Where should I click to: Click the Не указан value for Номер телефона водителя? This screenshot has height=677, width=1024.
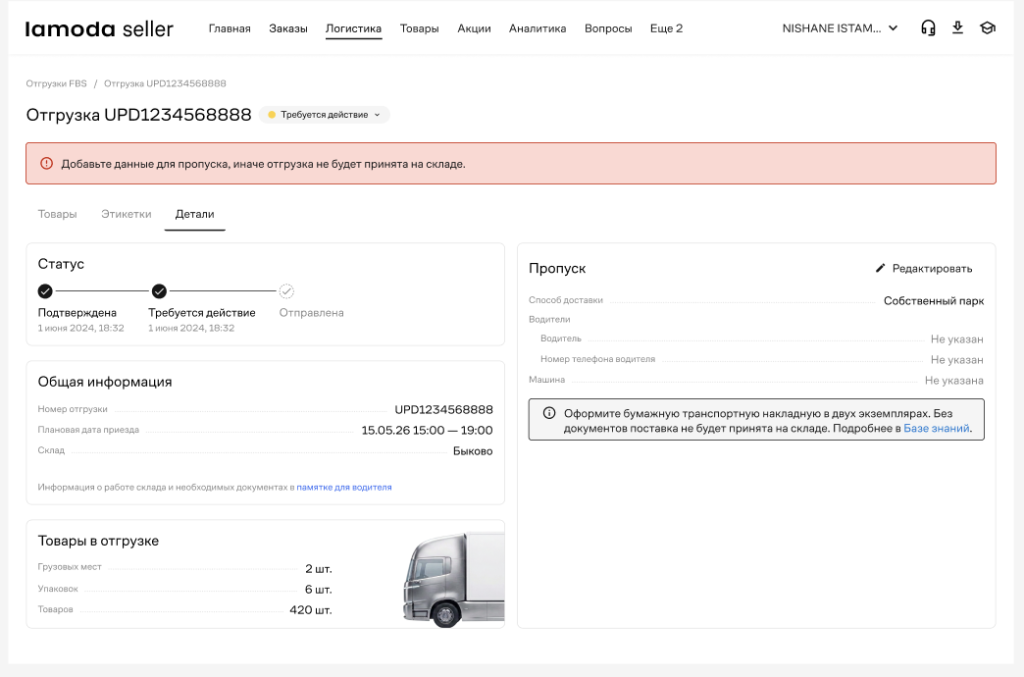click(957, 360)
